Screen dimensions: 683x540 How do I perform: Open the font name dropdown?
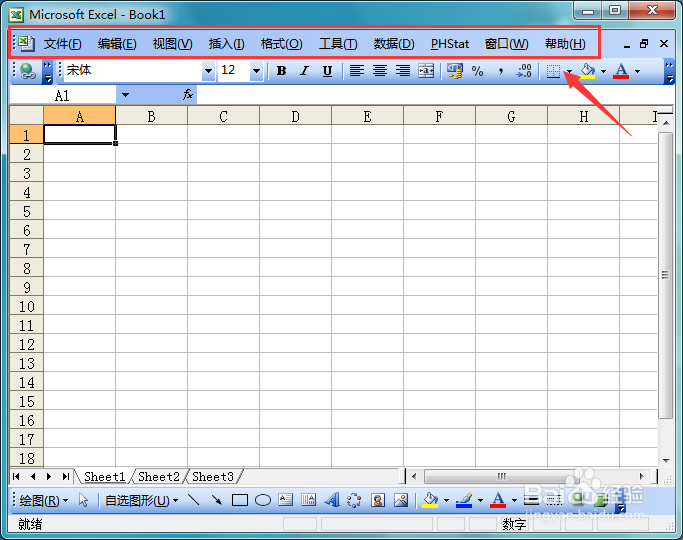tap(208, 71)
